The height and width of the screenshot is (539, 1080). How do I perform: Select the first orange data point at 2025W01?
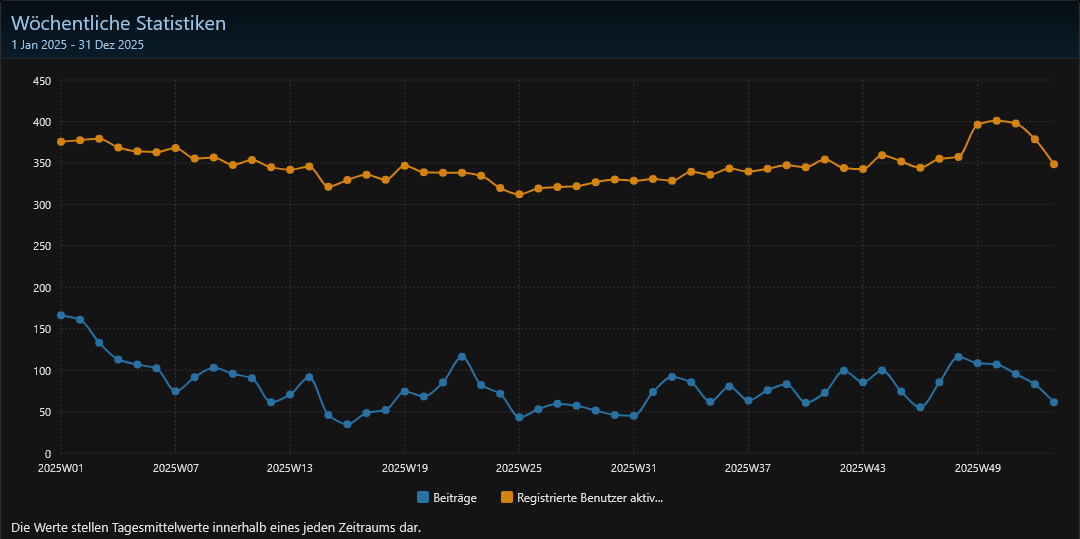click(x=61, y=142)
